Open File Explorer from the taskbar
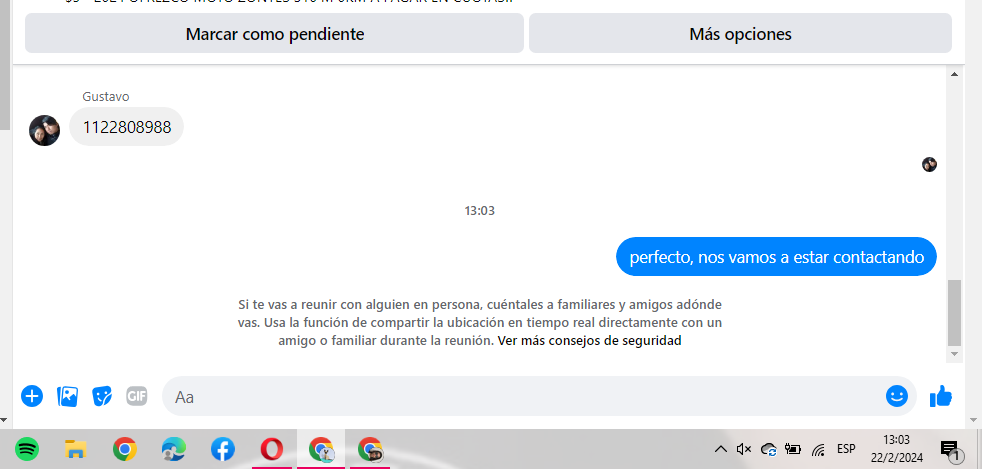The width and height of the screenshot is (982, 469). point(76,449)
